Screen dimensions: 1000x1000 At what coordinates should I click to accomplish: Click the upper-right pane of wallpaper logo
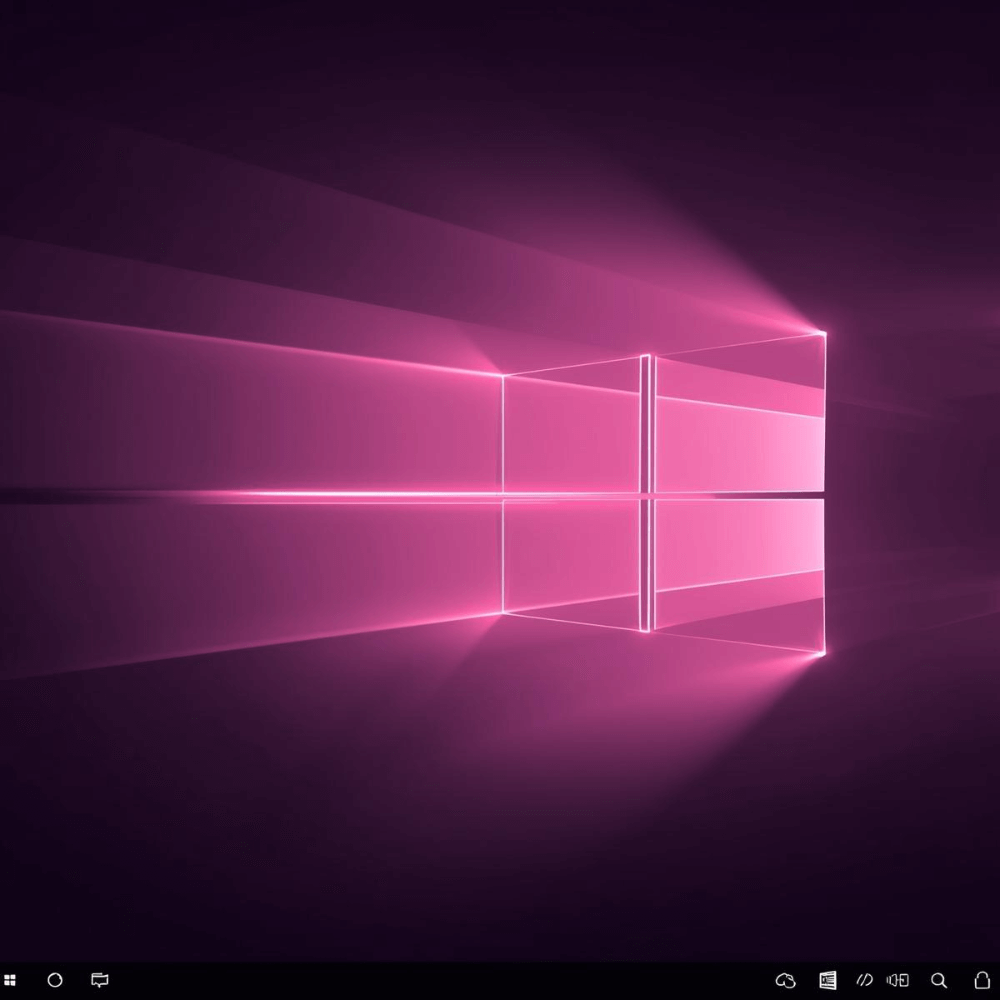pyautogui.click(x=738, y=420)
